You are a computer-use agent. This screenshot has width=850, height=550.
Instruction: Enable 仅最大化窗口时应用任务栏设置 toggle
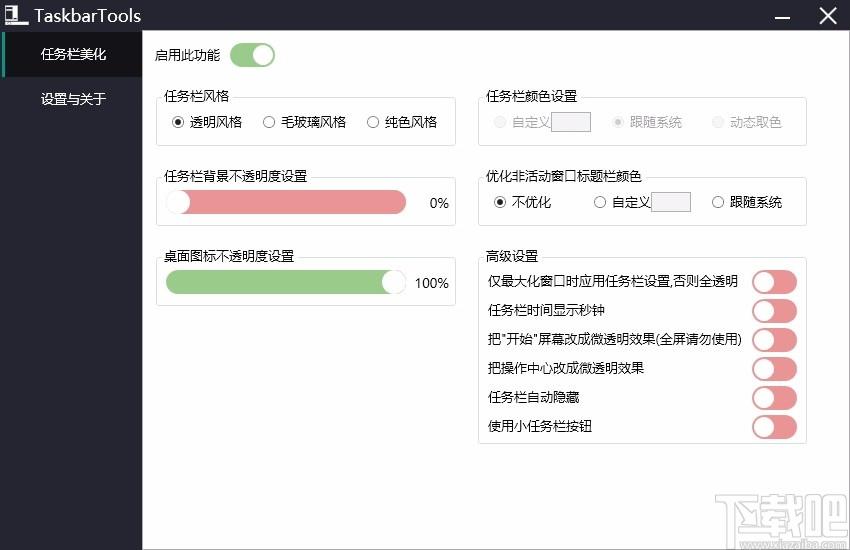(x=774, y=282)
